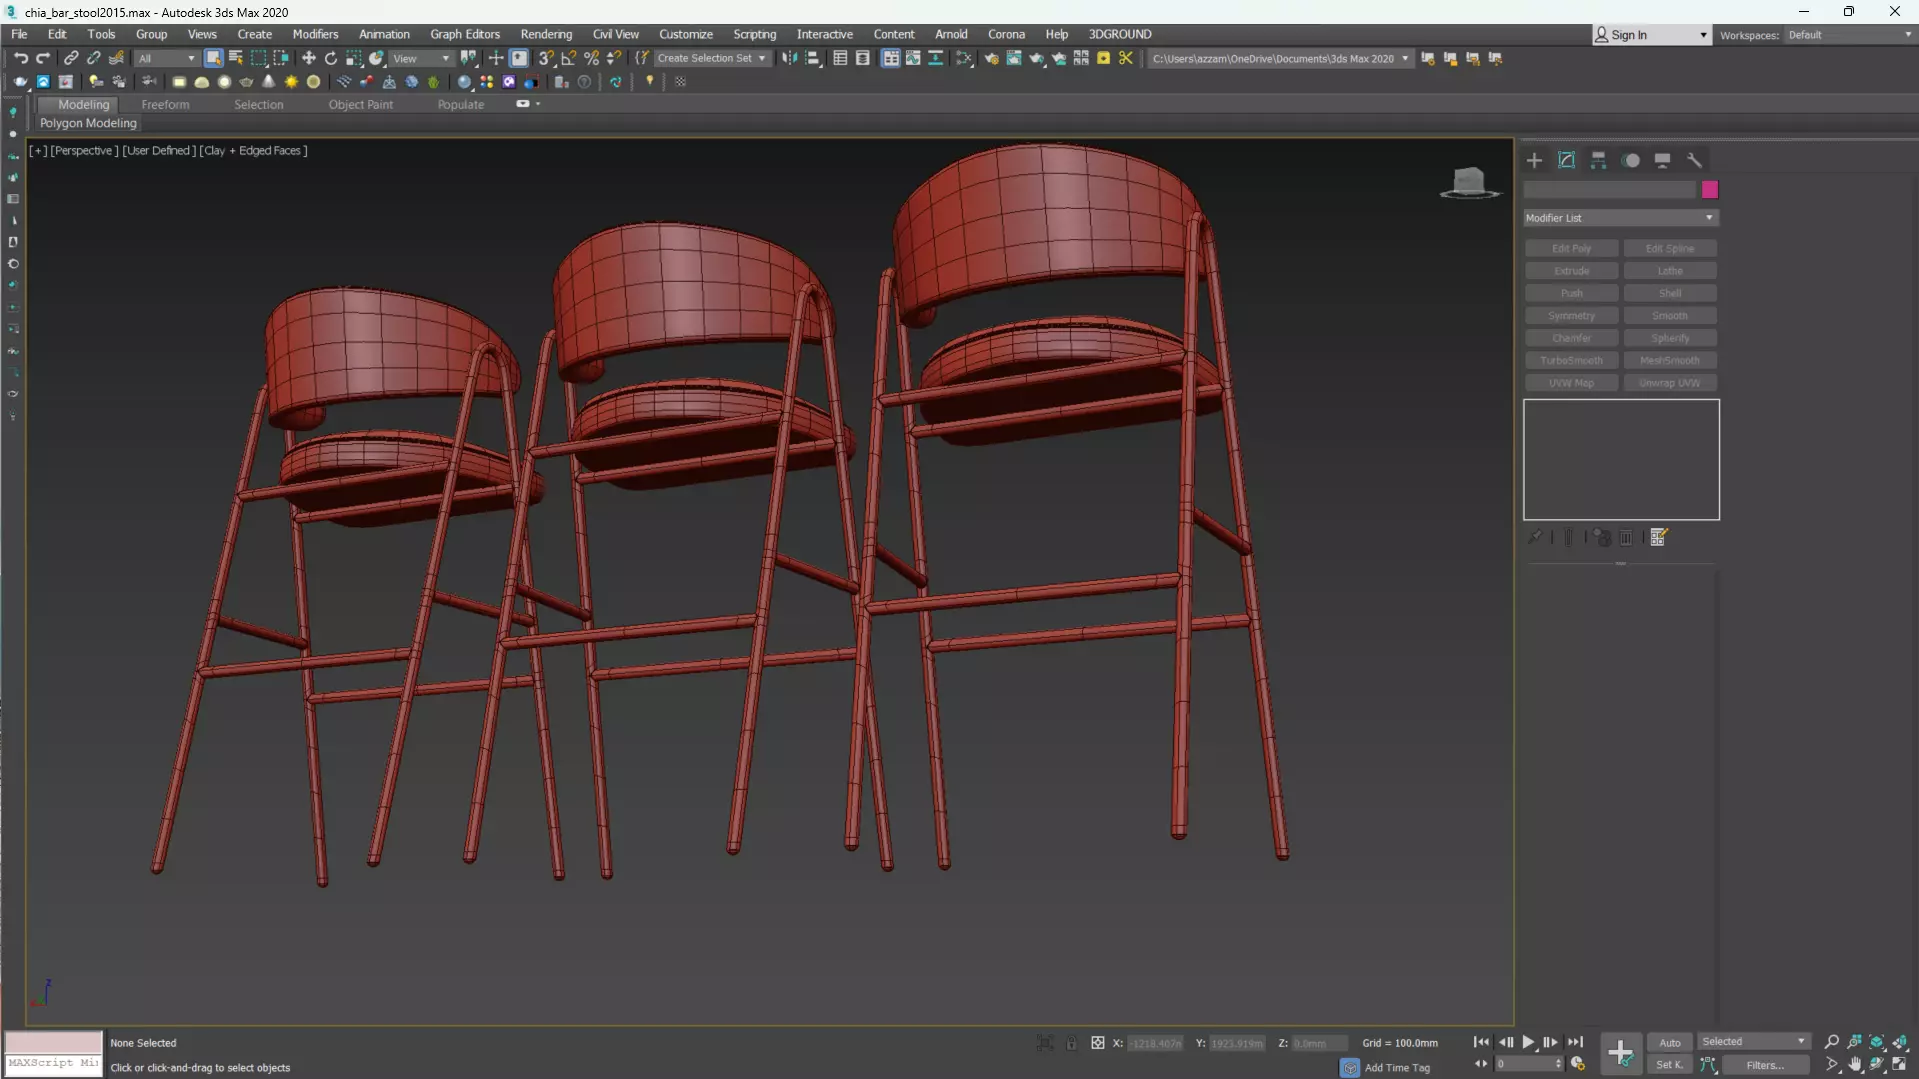Open the reference coordinate View dropdown
Screen dimensions: 1919x1079
coord(421,58)
